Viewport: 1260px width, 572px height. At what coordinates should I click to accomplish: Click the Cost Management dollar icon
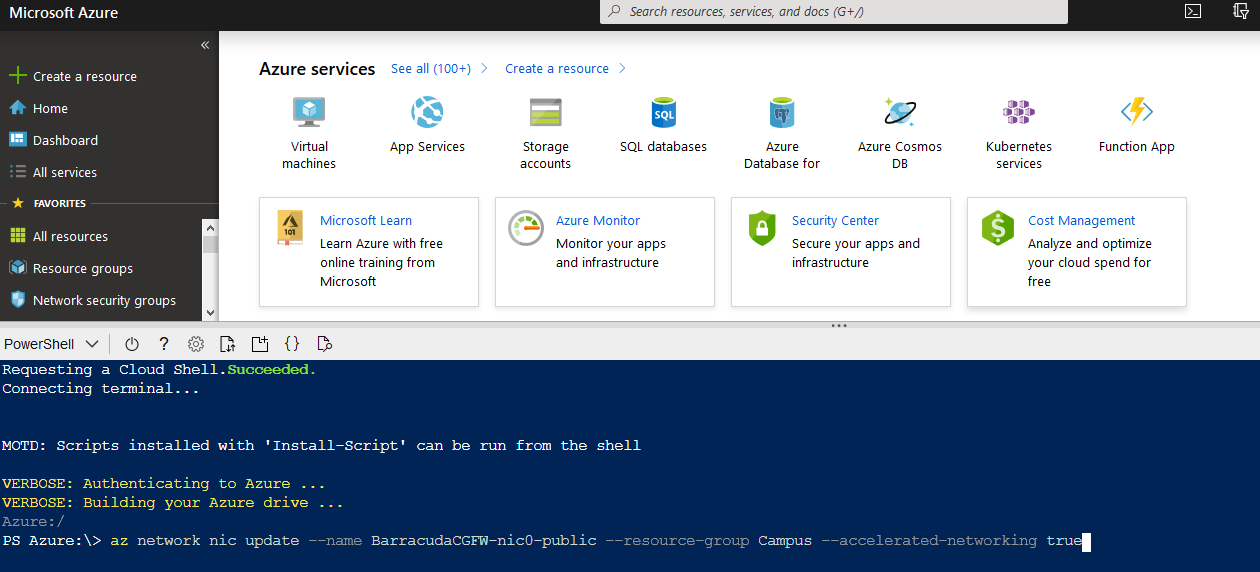[998, 229]
